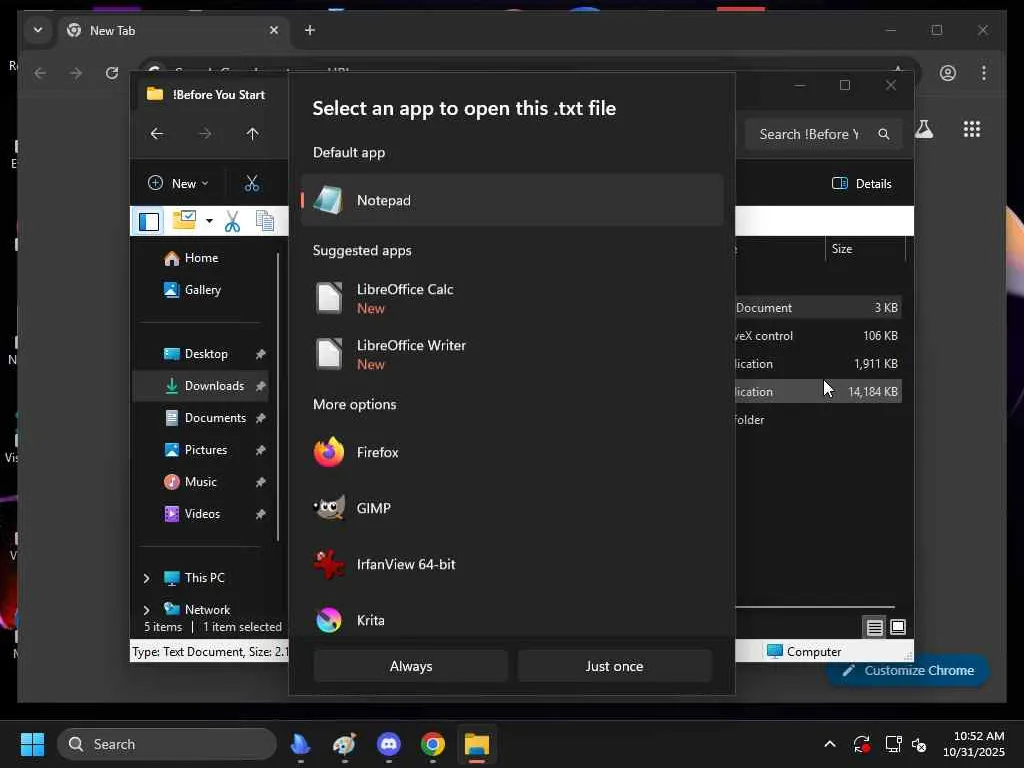Open the clock showing 10:52 AM
The width and height of the screenshot is (1024, 768).
(x=974, y=744)
